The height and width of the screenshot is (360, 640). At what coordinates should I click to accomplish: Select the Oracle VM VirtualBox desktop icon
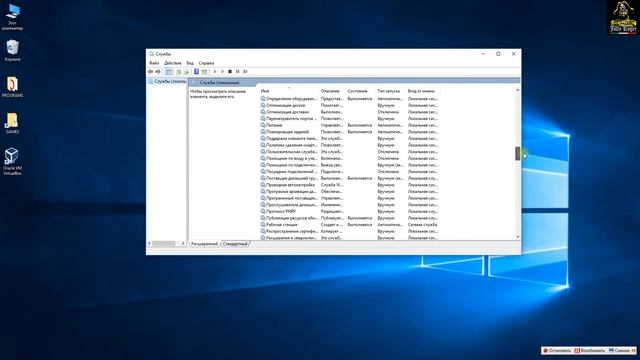pos(12,161)
